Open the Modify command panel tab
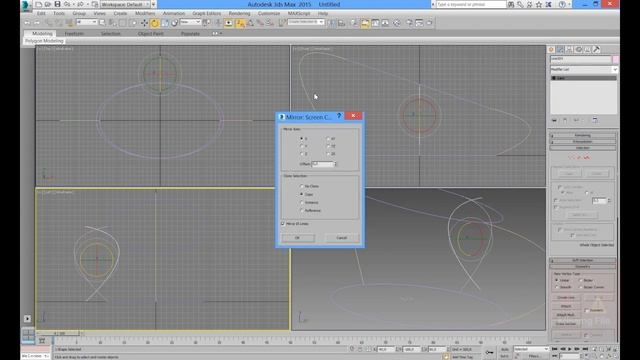Viewport: 640px width, 360px height. pos(560,49)
